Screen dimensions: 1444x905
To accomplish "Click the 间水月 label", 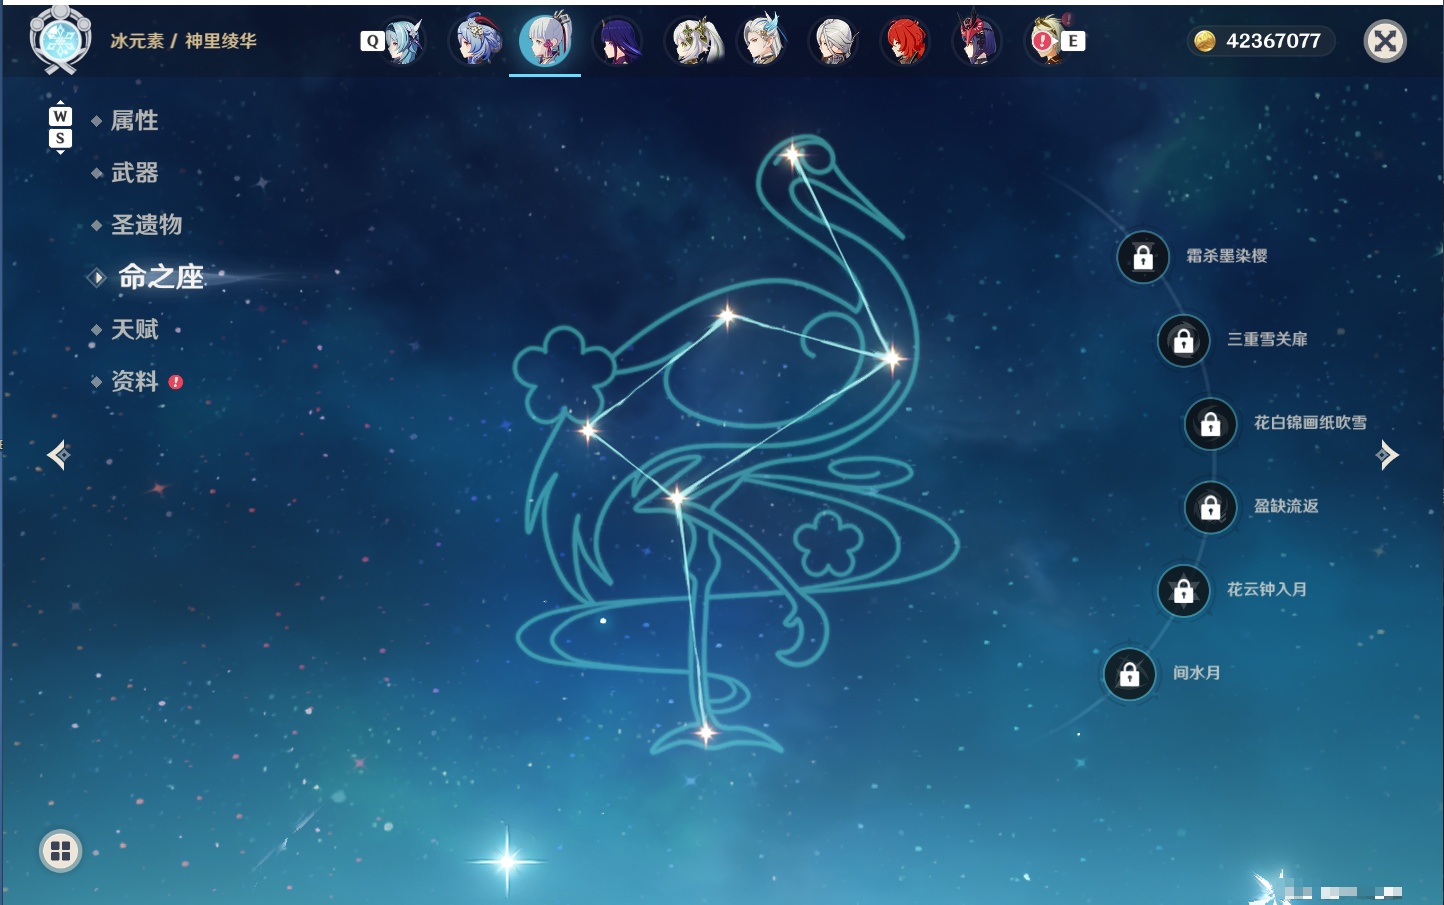I will click(x=1197, y=673).
